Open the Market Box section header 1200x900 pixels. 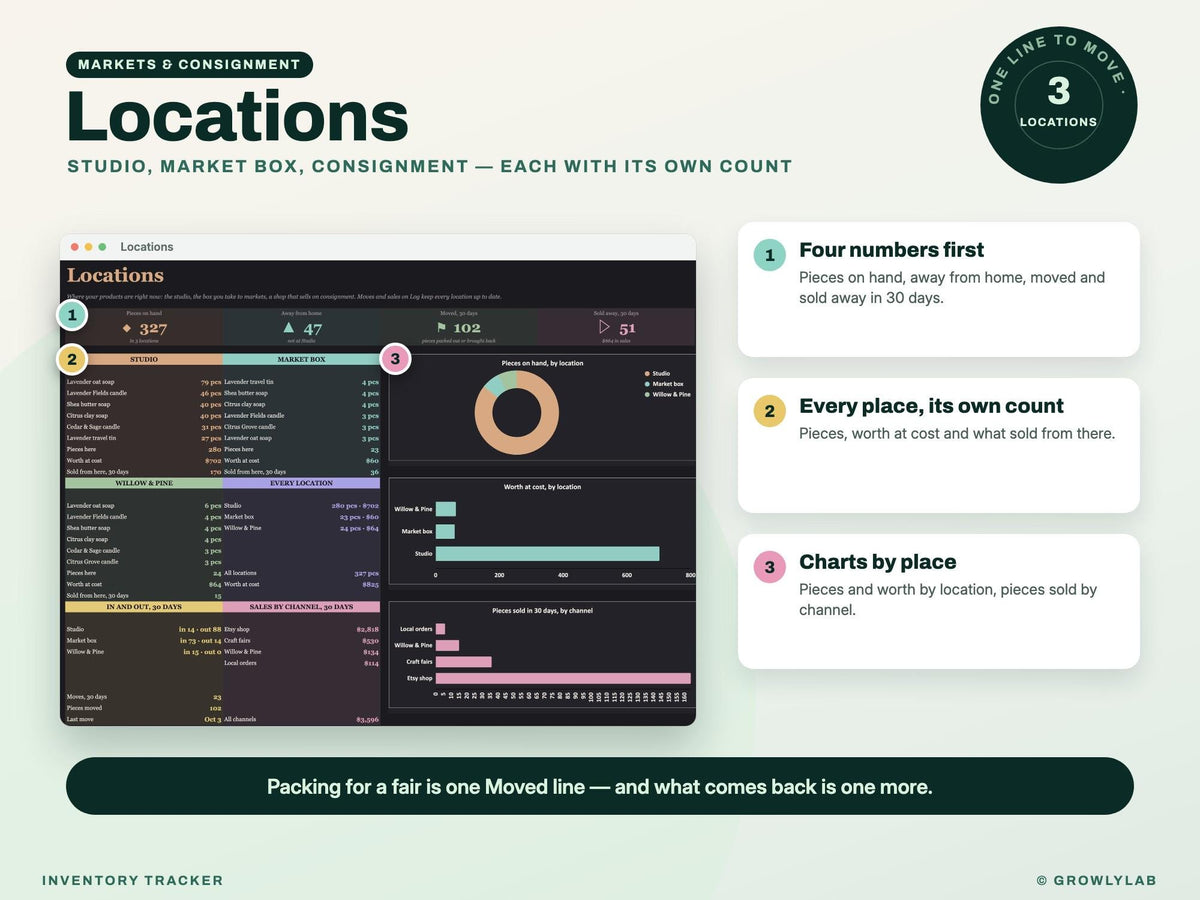coord(301,359)
